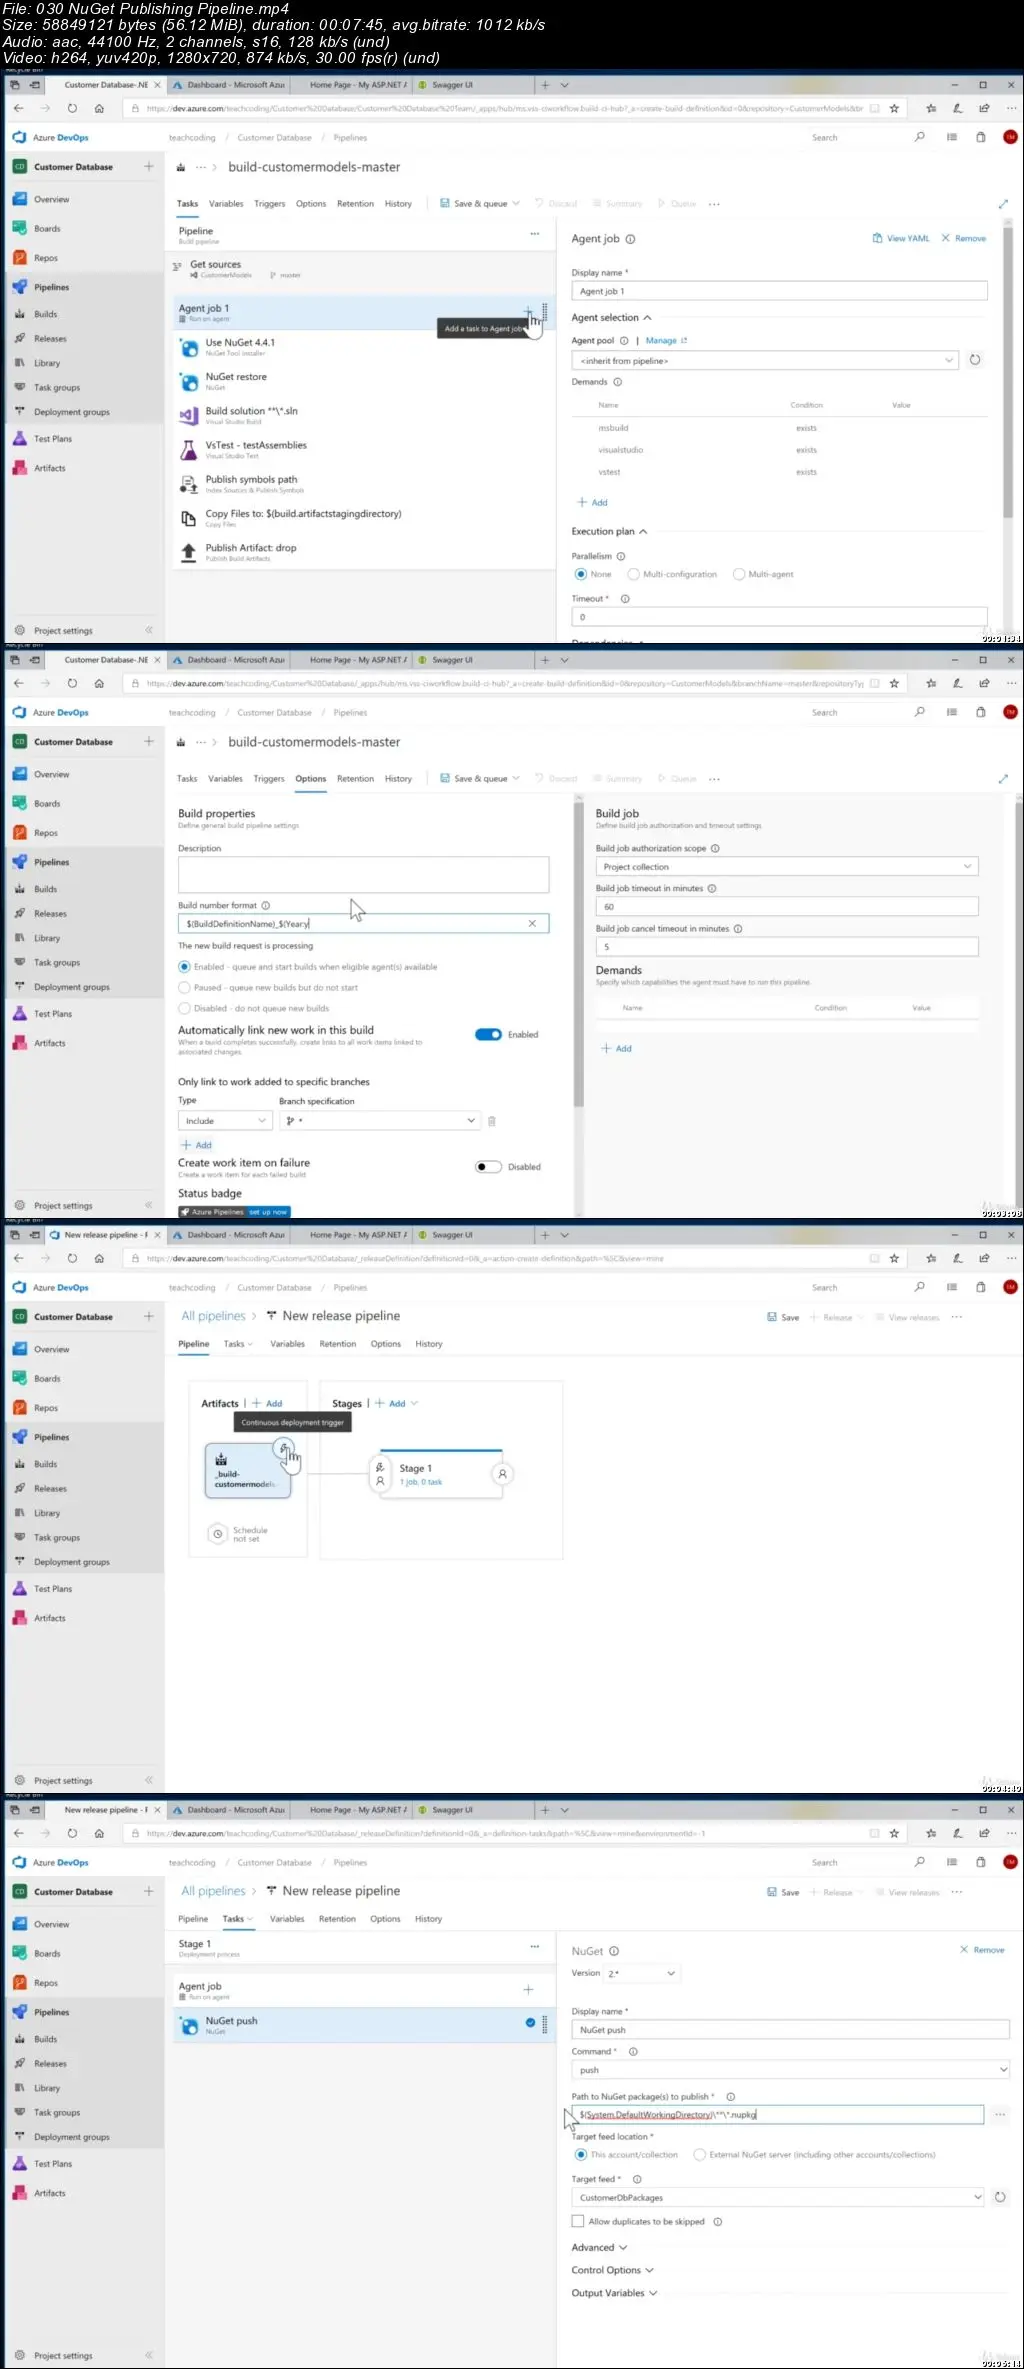This screenshot has width=1024, height=2369.
Task: Enable Create work item on failure switch
Action: tap(488, 1166)
